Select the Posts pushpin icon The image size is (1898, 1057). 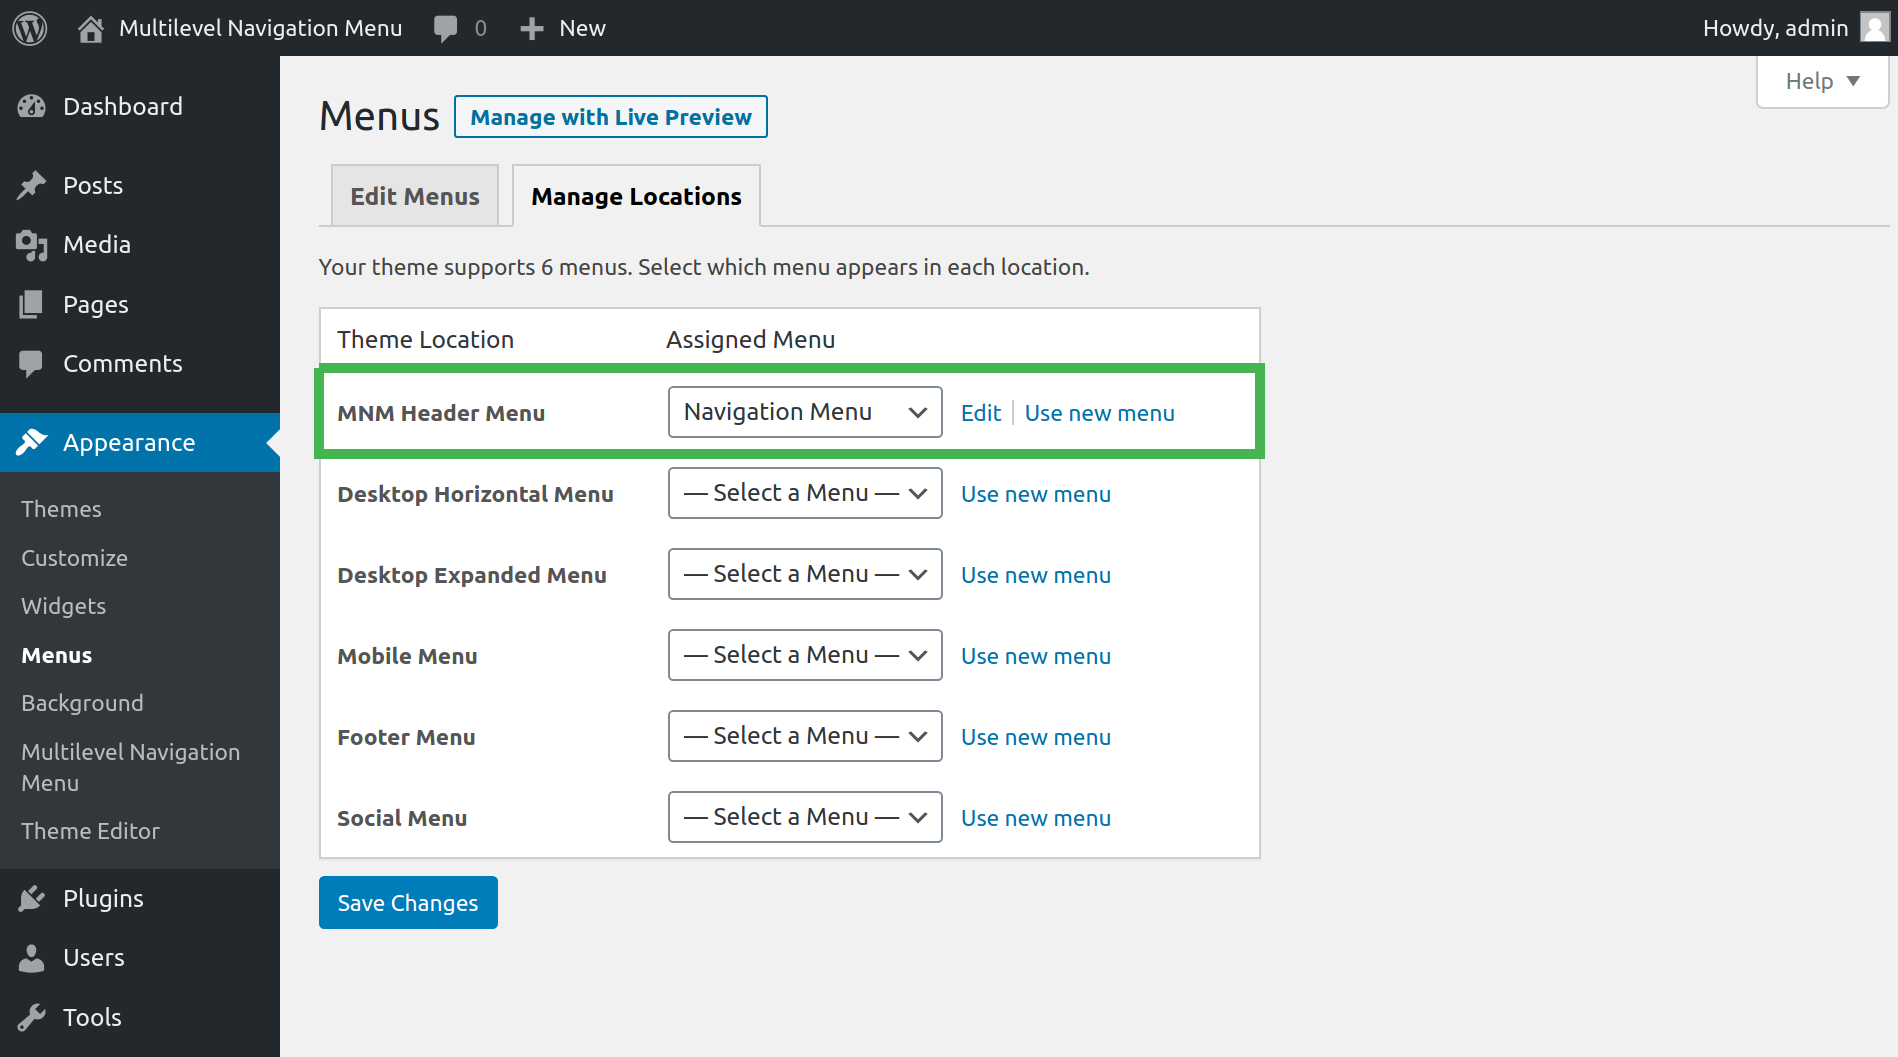click(x=32, y=185)
